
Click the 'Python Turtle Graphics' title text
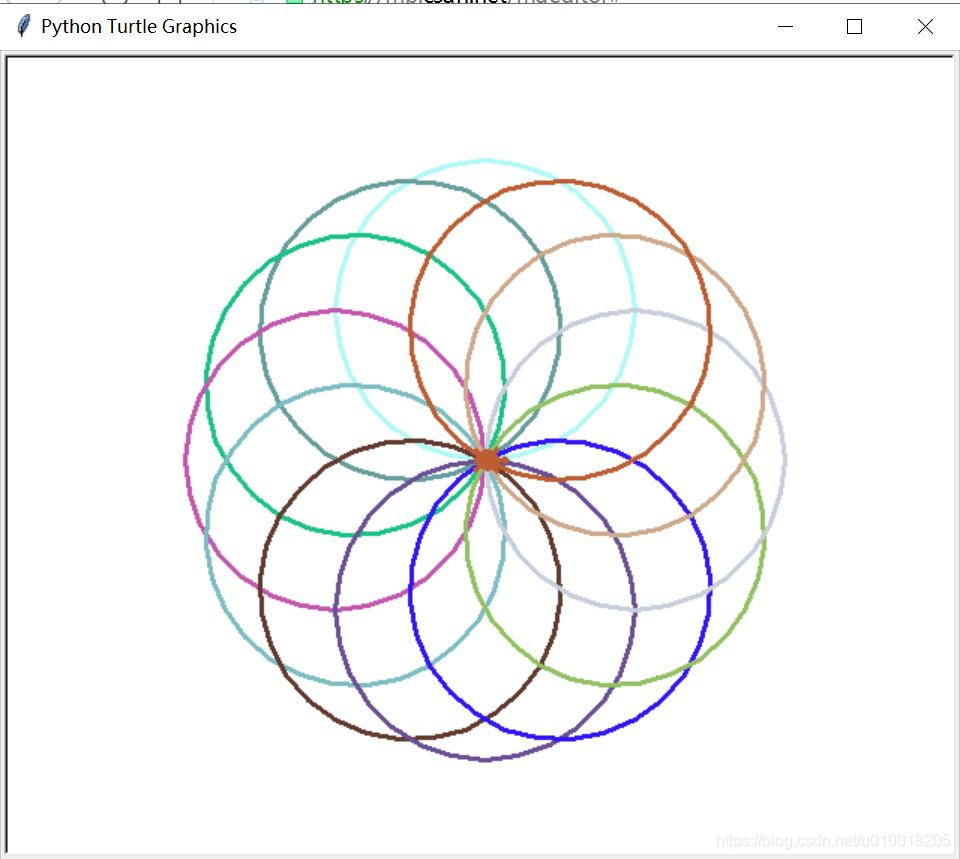click(x=139, y=27)
